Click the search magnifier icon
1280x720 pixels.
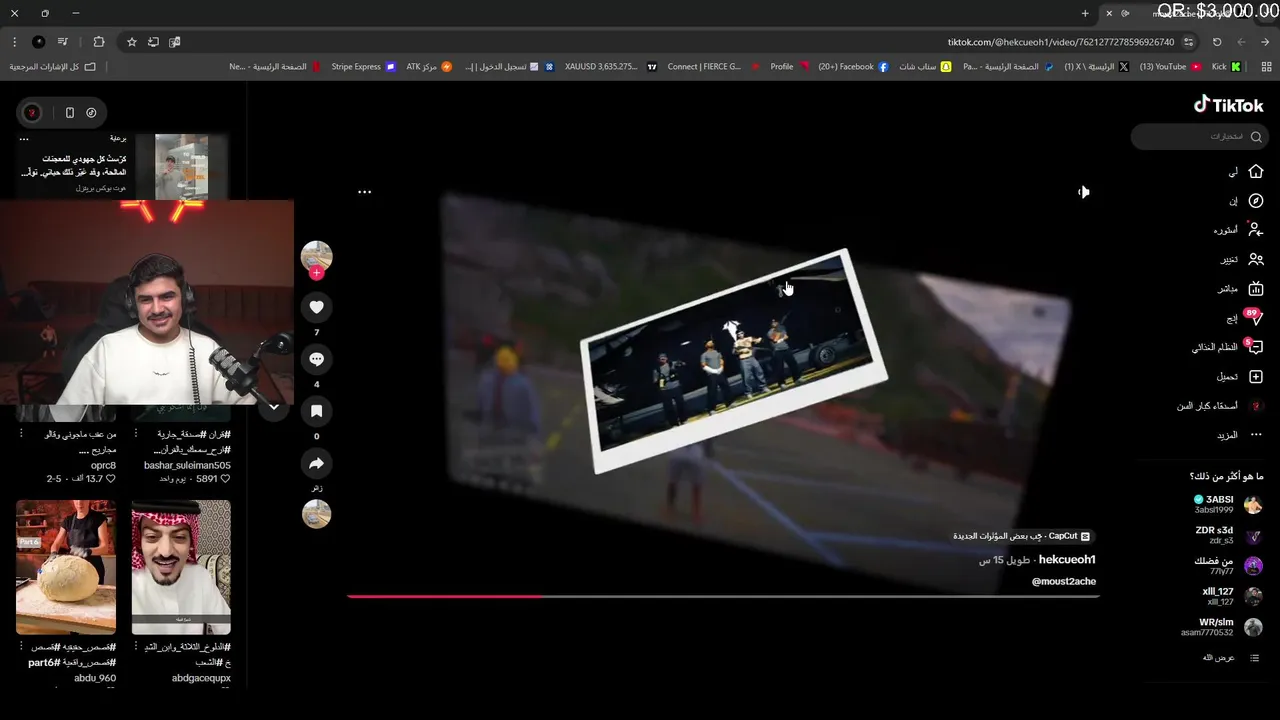(1256, 137)
